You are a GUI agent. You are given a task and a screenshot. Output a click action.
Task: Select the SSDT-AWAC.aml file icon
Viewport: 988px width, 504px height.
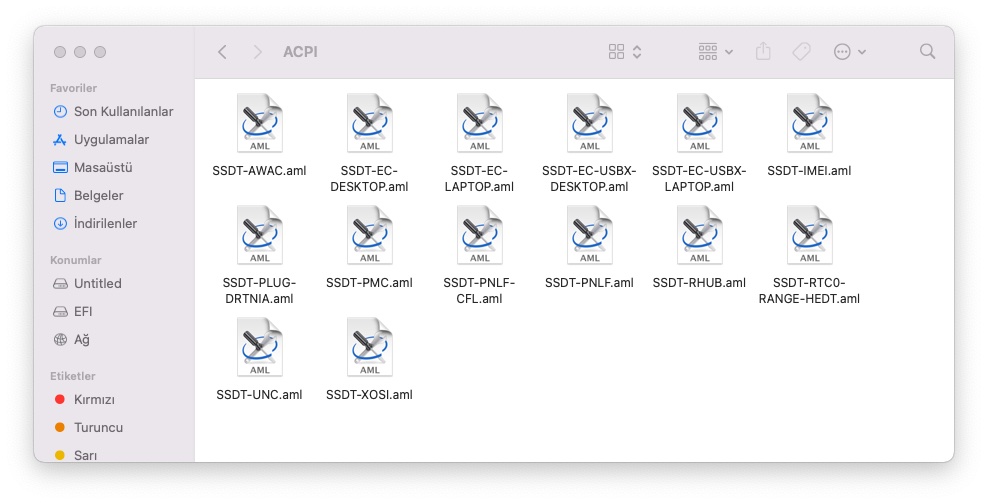(x=260, y=123)
